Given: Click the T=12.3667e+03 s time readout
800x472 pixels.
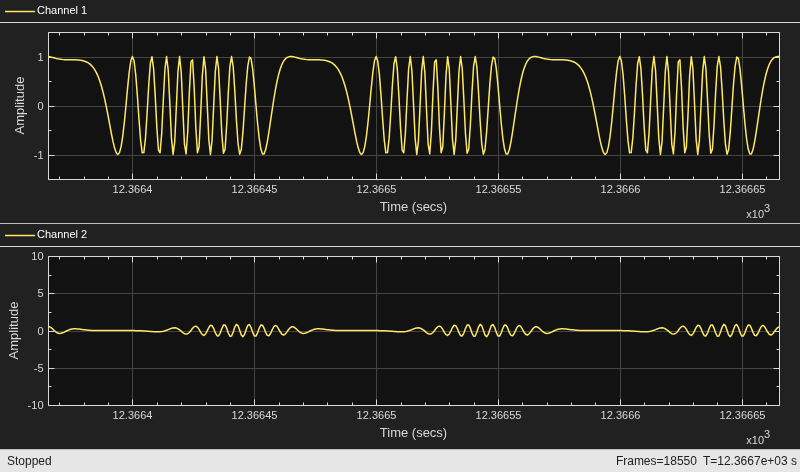Looking at the screenshot, I should pyautogui.click(x=749, y=461).
